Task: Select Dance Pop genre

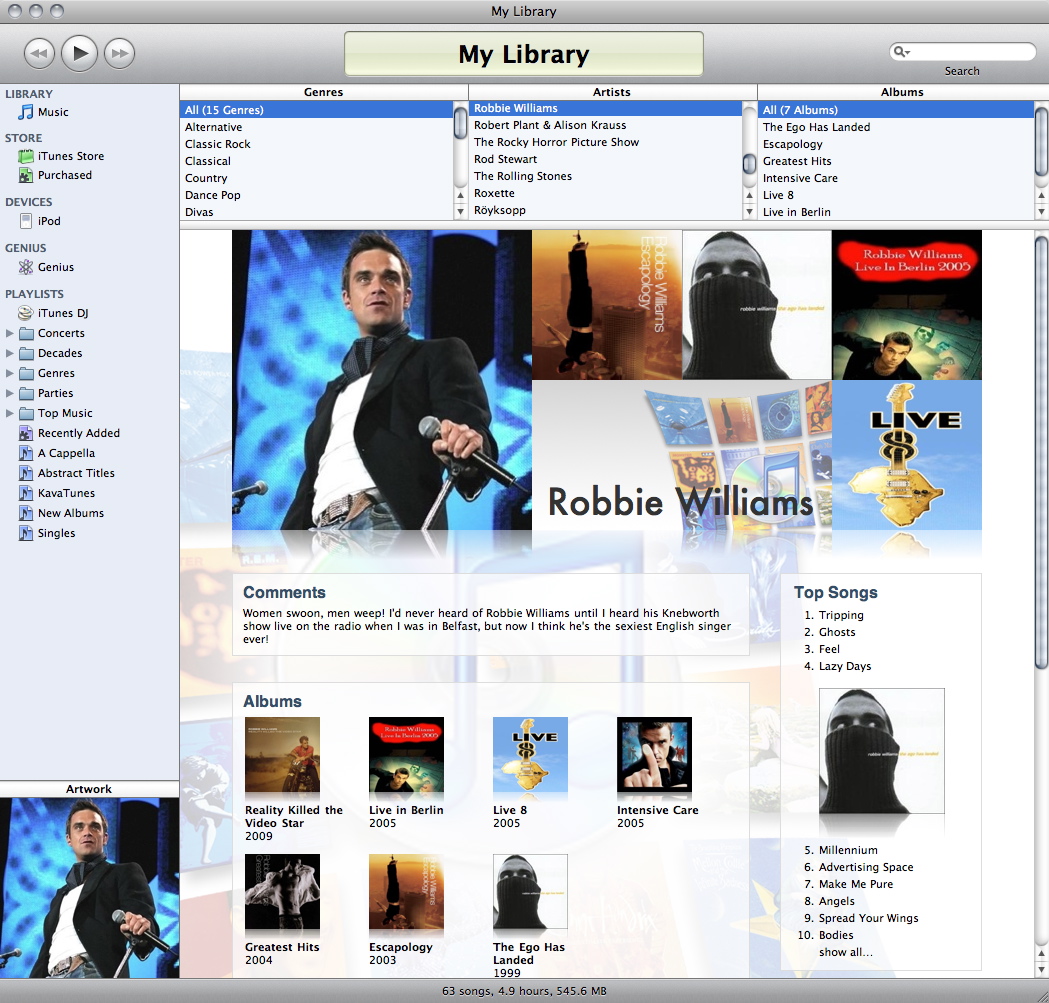Action: click(316, 195)
